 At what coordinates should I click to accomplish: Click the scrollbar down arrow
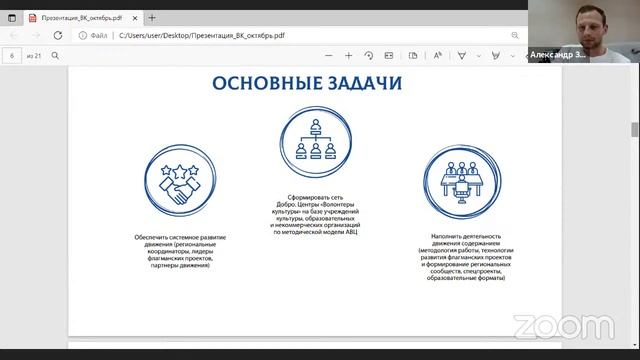click(x=634, y=345)
